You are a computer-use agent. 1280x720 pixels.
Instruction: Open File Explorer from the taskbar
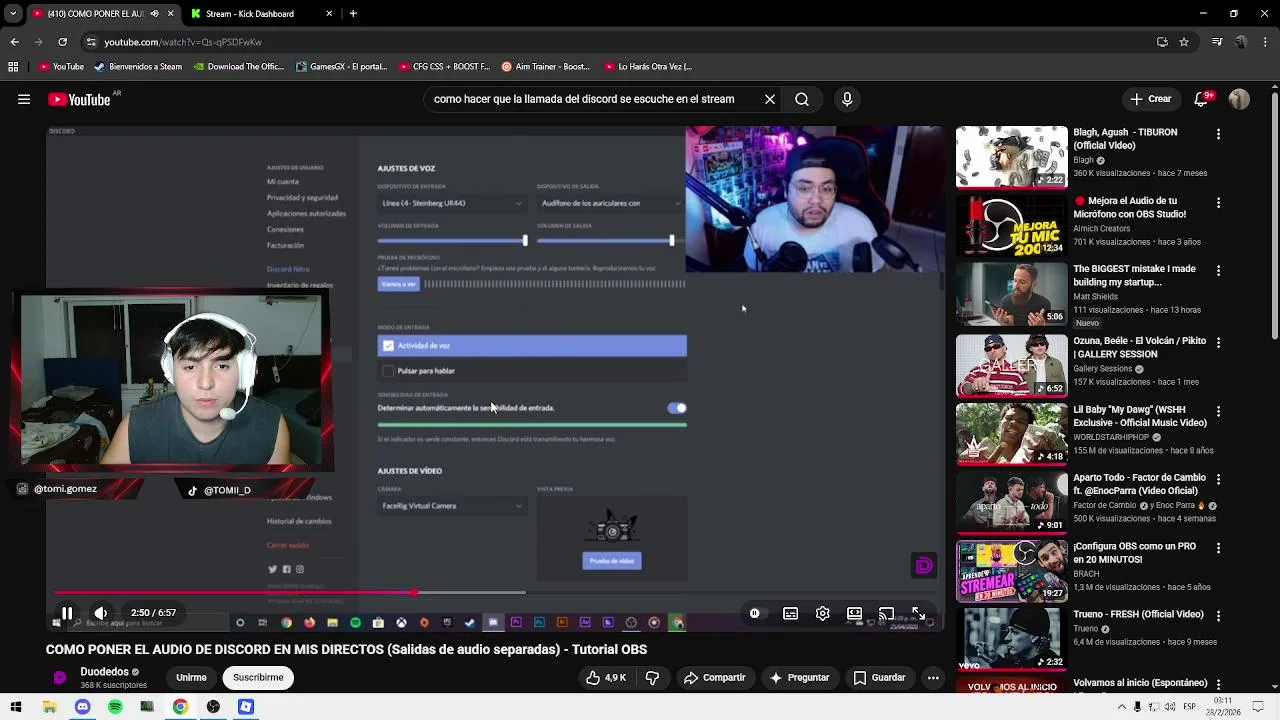pyautogui.click(x=49, y=707)
